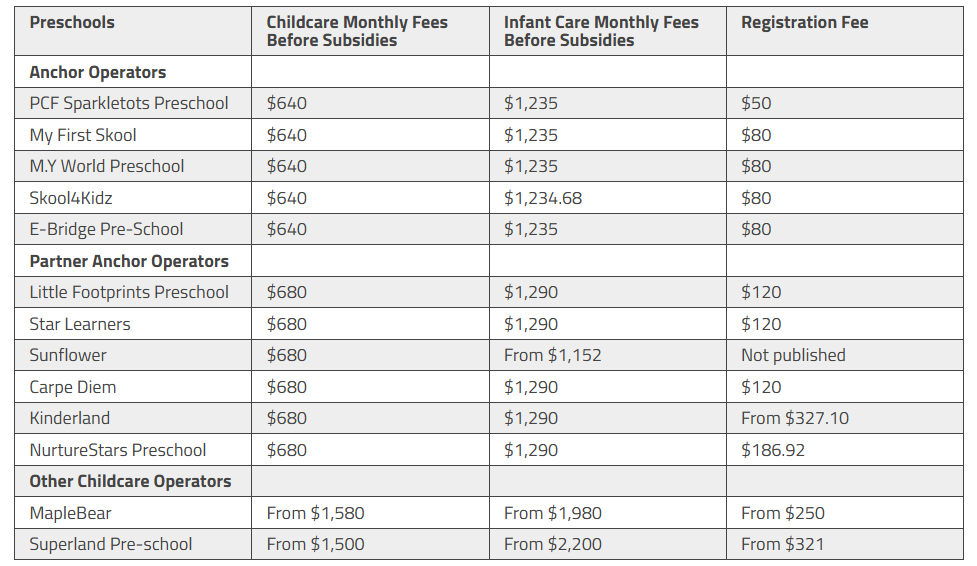The width and height of the screenshot is (977, 566).
Task: Click the My First Skool row label
Action: (x=82, y=135)
